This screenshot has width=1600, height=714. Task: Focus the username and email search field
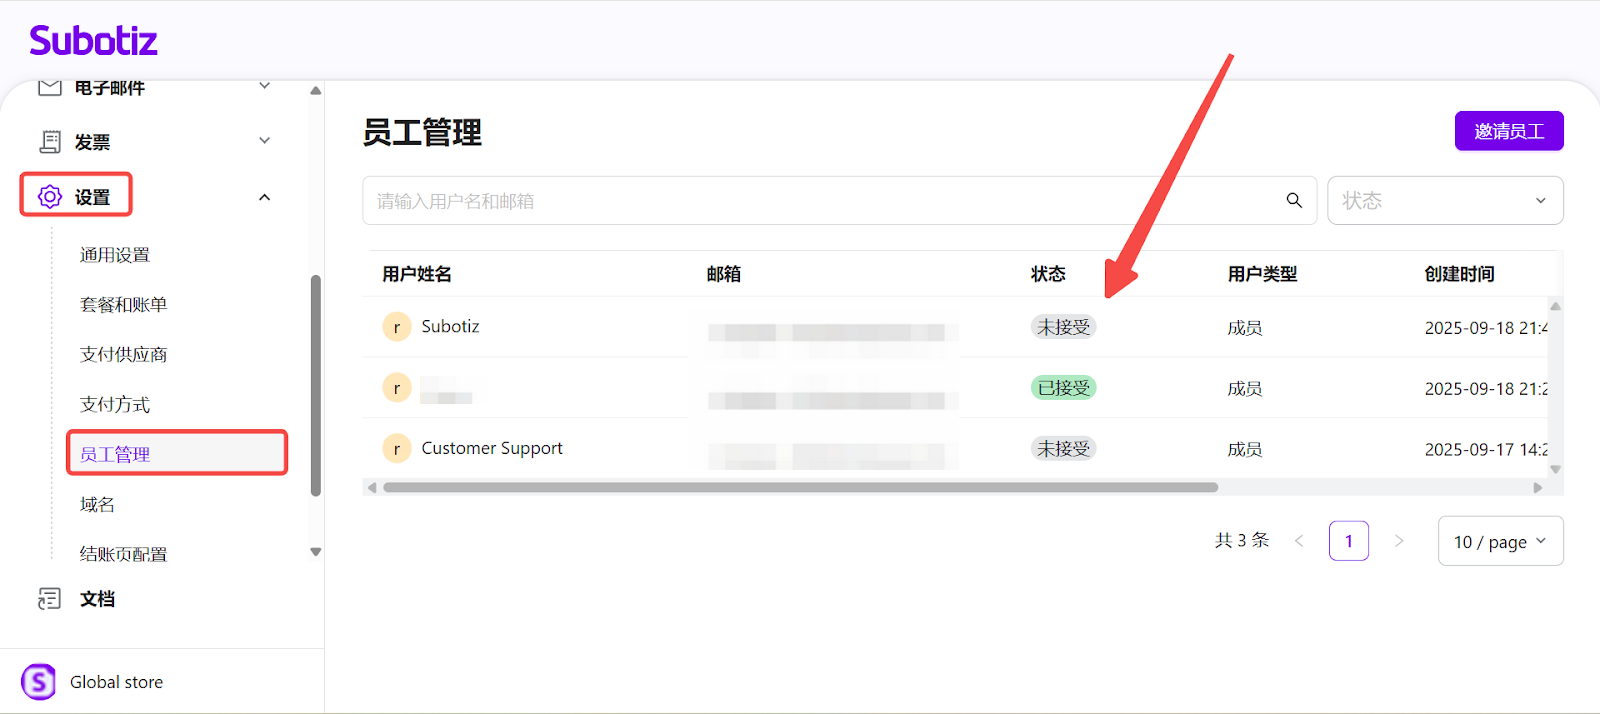pos(820,201)
